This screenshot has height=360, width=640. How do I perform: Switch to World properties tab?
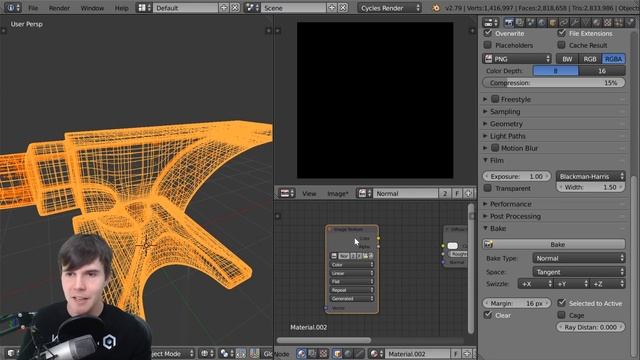pos(542,23)
